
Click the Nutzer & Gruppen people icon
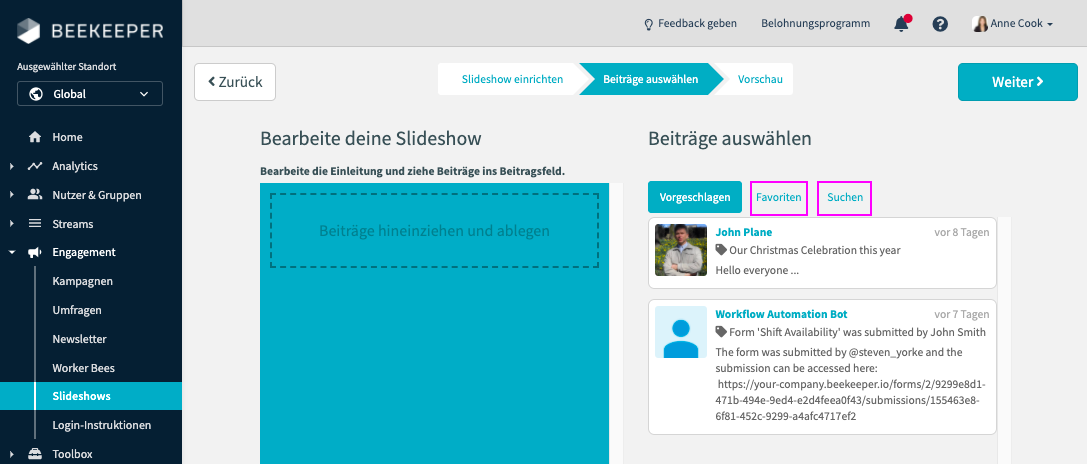[35, 195]
